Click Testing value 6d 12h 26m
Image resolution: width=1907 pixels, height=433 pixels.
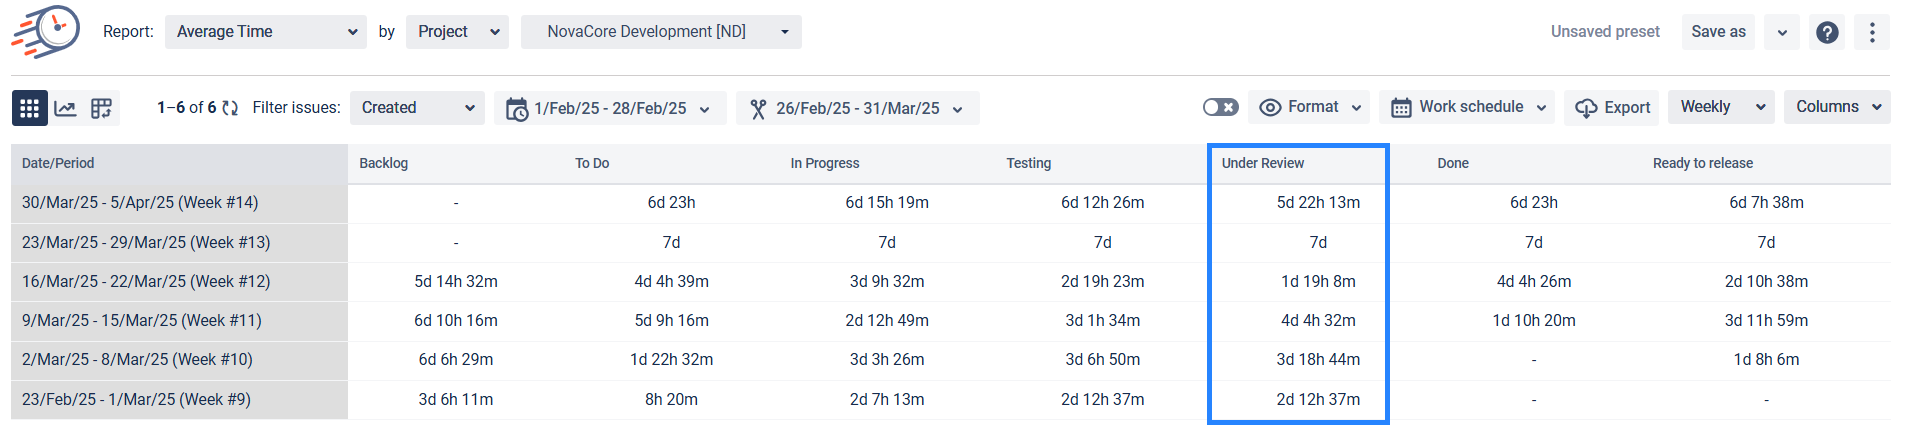tap(1102, 203)
